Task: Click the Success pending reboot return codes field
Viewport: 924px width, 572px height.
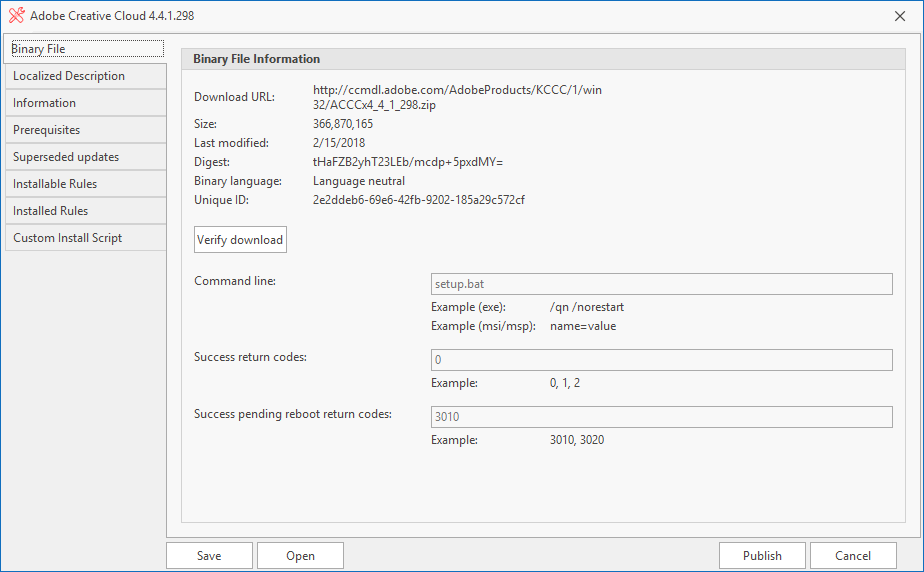Action: tap(662, 417)
